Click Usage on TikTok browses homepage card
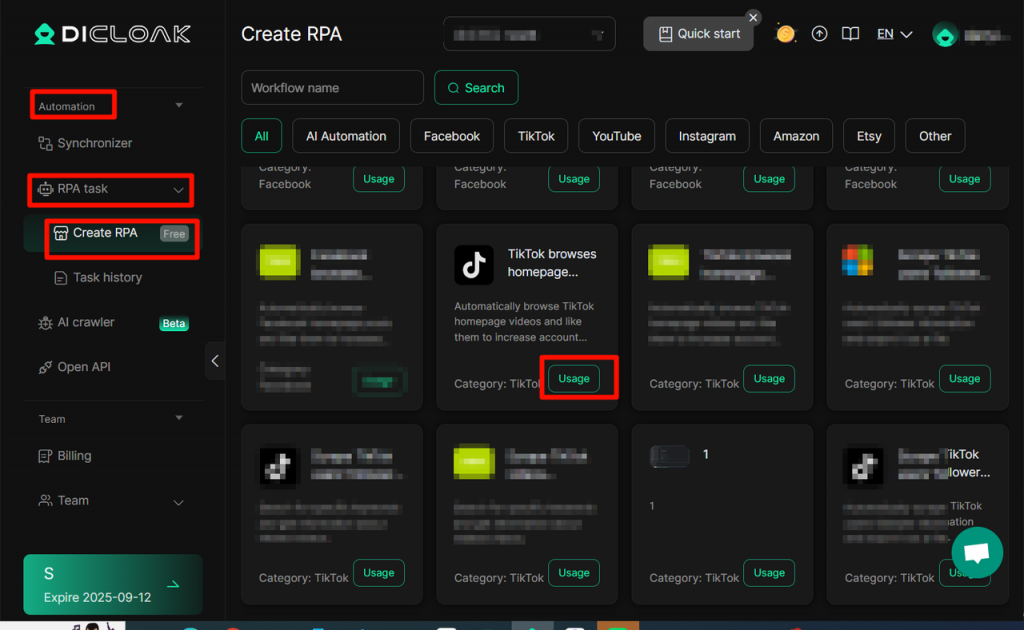 tap(574, 379)
